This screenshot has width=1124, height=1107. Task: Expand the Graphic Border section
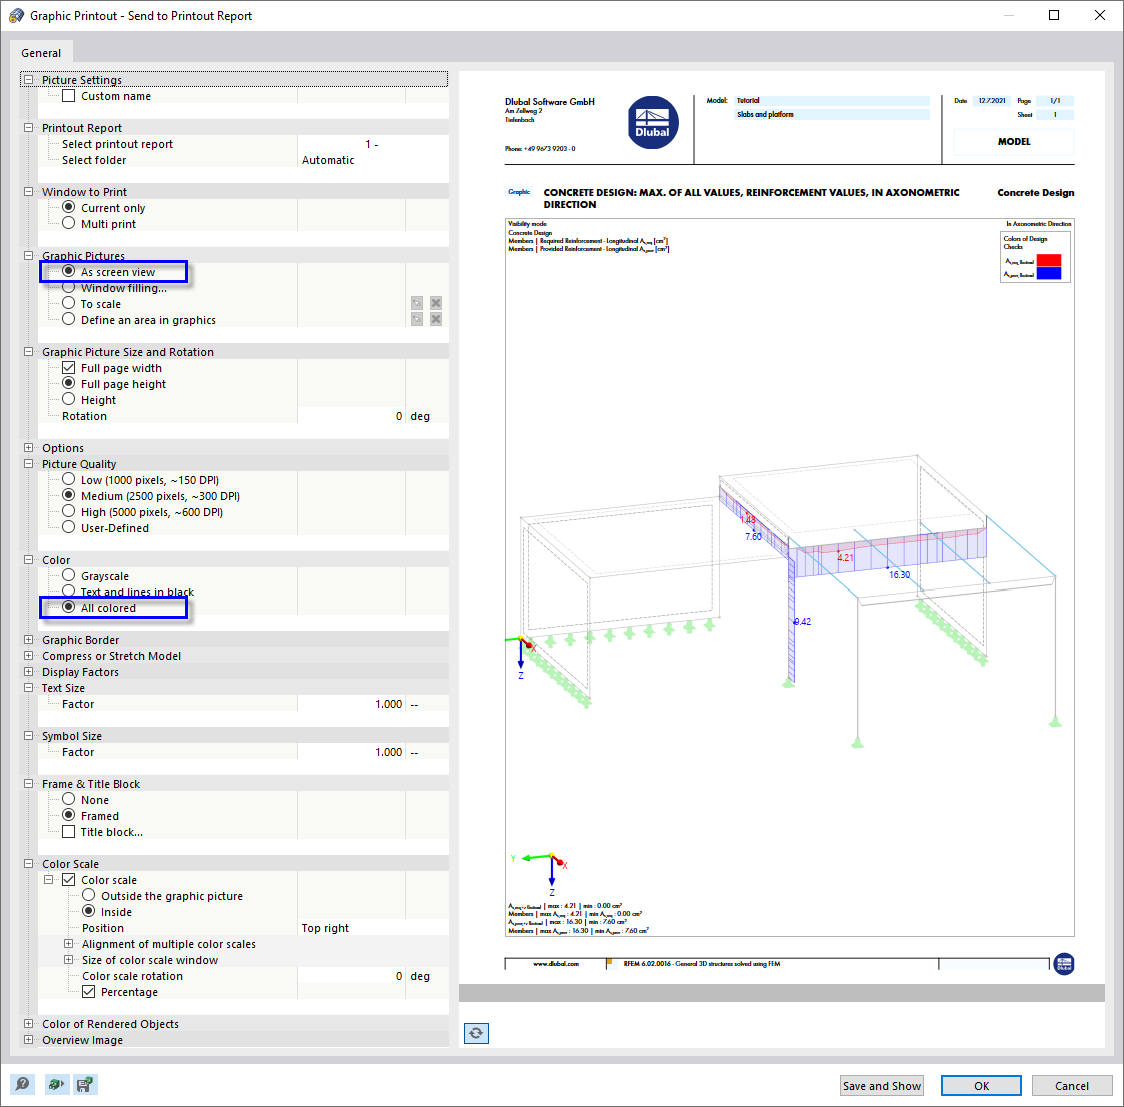[x=29, y=640]
